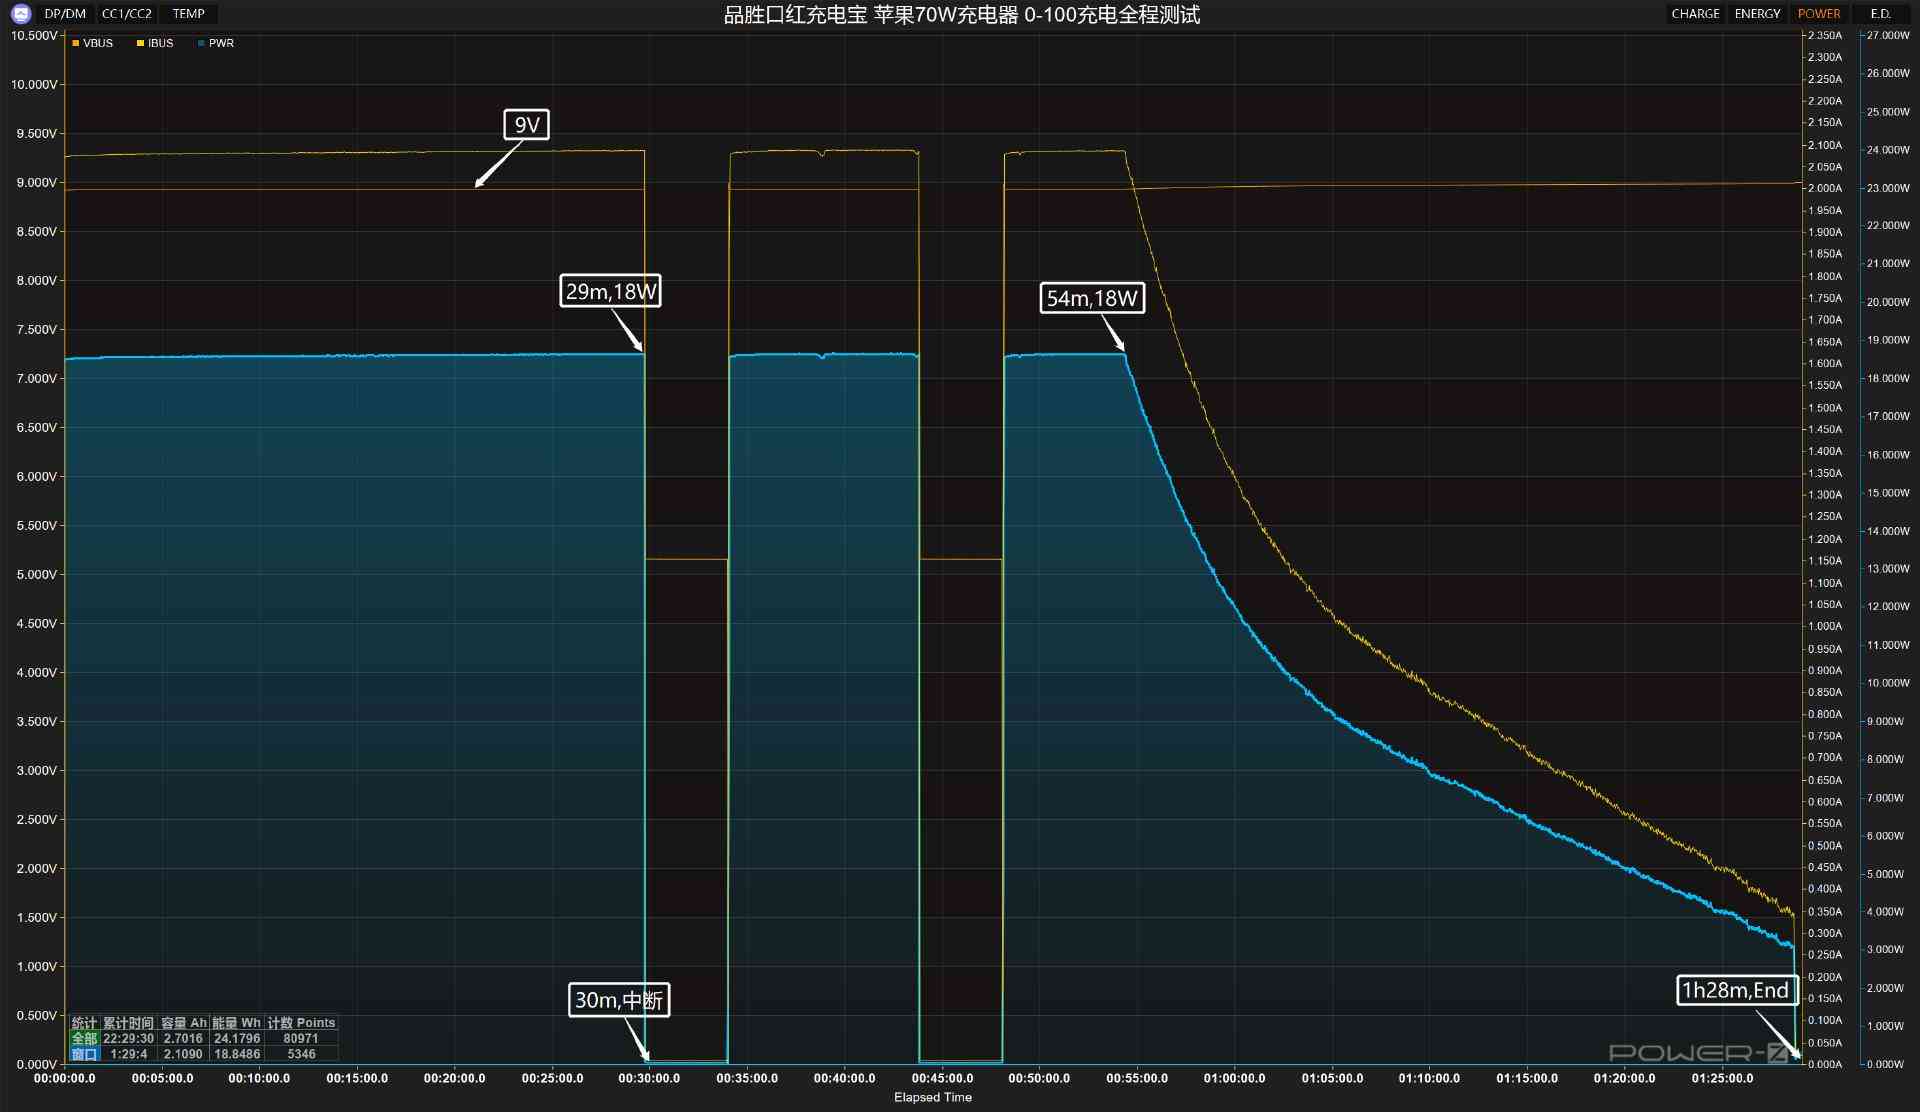This screenshot has height=1112, width=1920.
Task: Click the blue 窗口 statistics row label
Action: 84,1054
